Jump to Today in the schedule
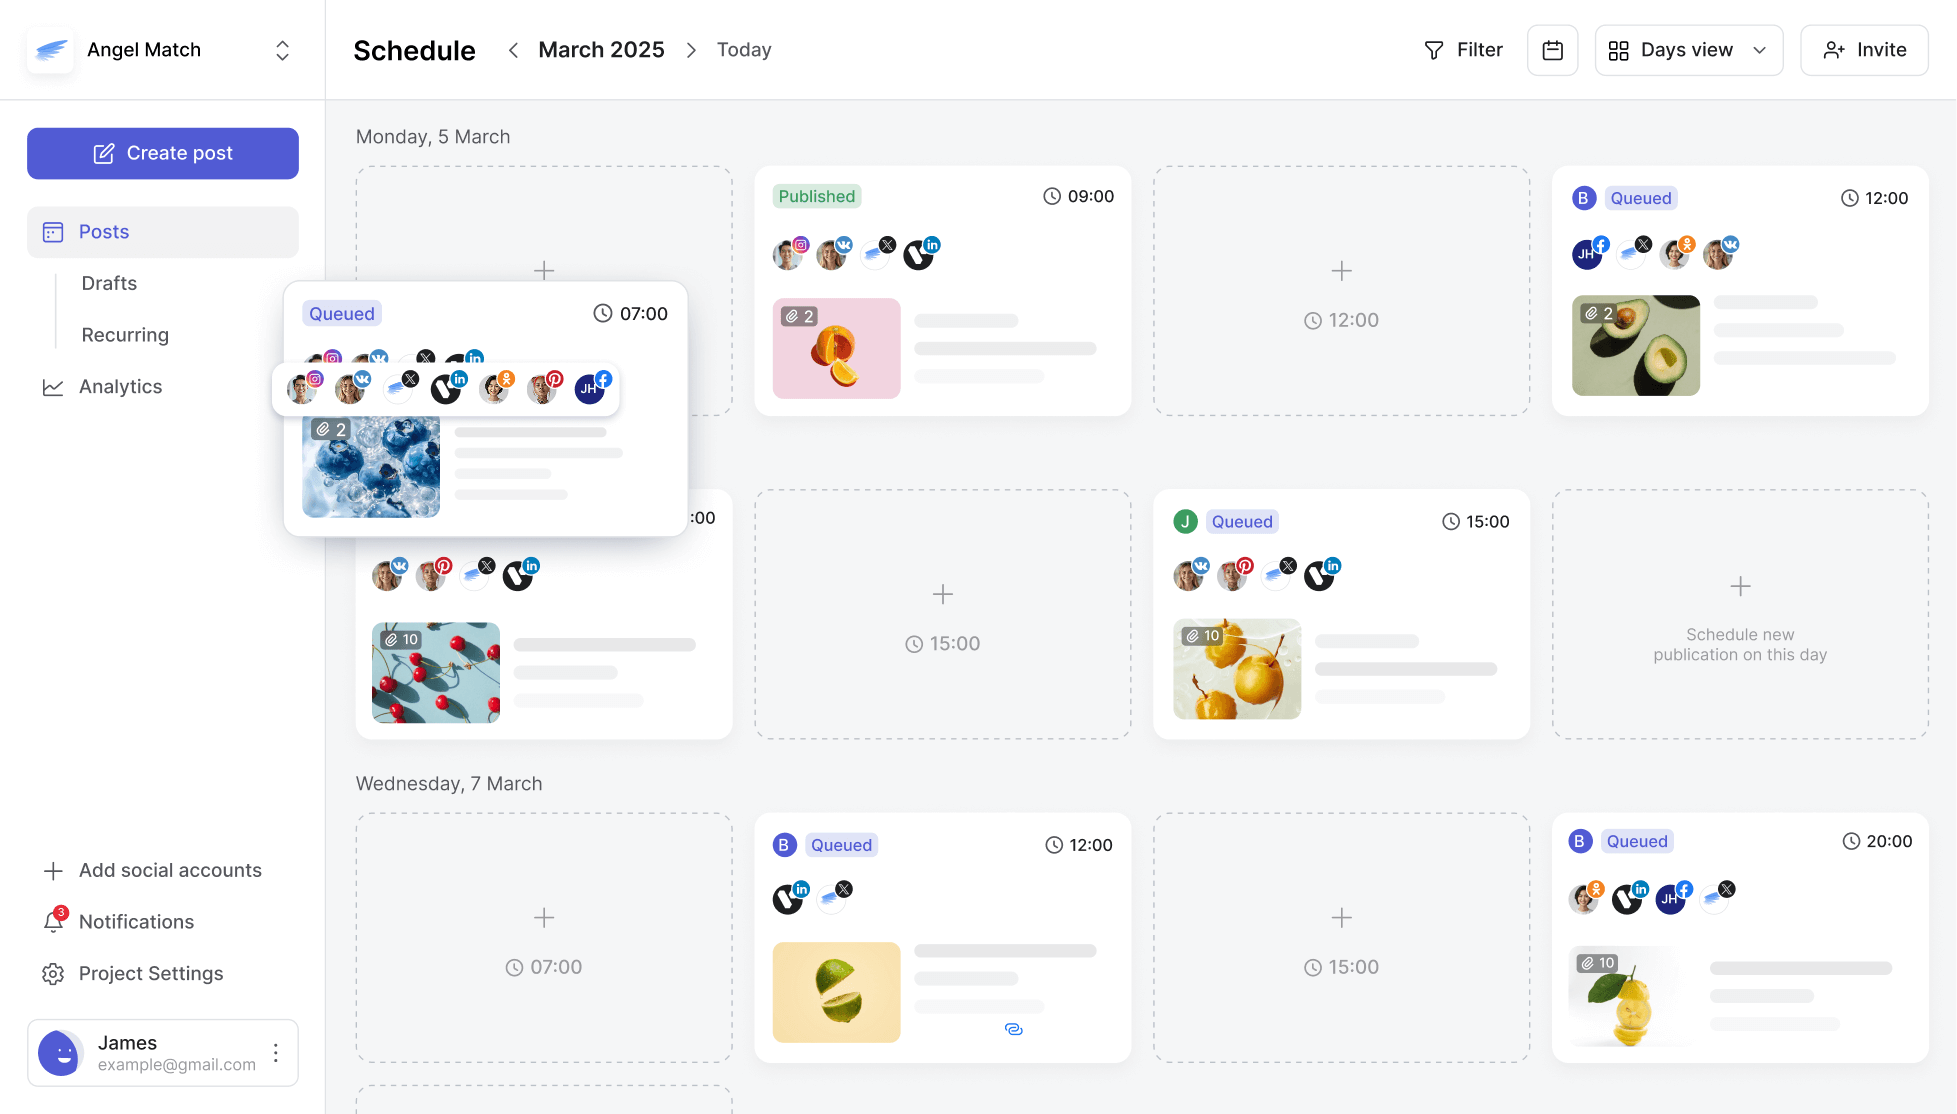The width and height of the screenshot is (1957, 1114). (x=744, y=50)
